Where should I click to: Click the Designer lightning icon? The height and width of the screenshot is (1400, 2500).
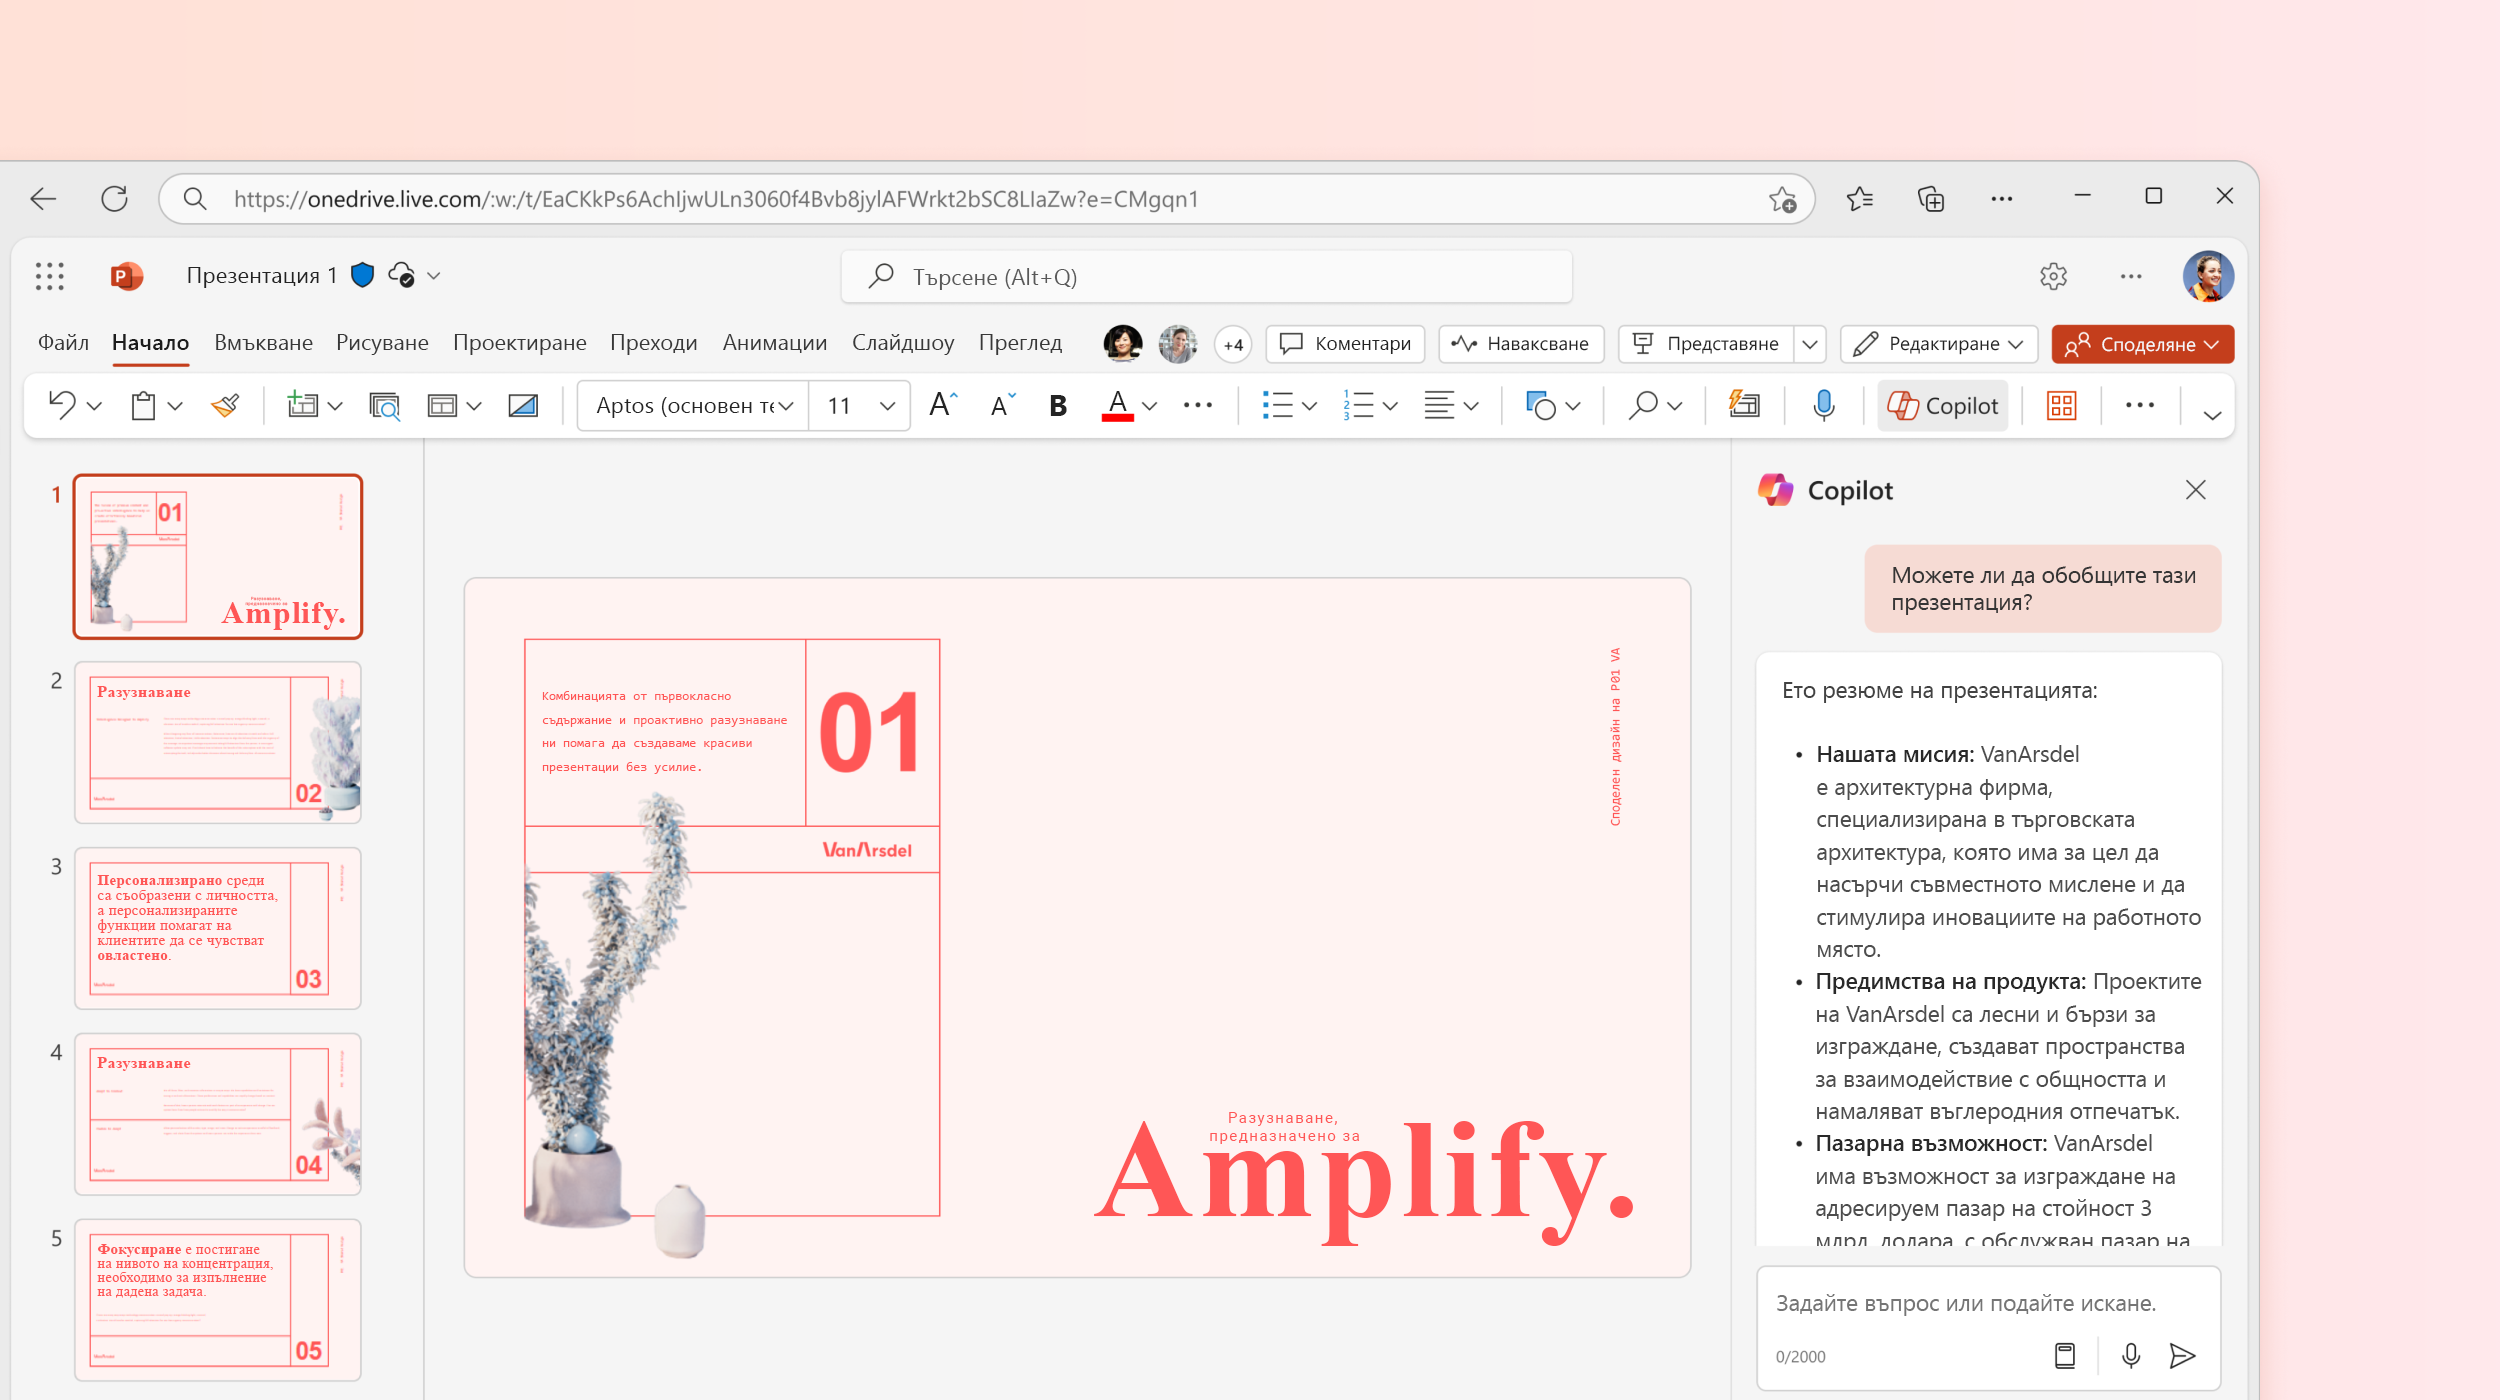point(1744,405)
